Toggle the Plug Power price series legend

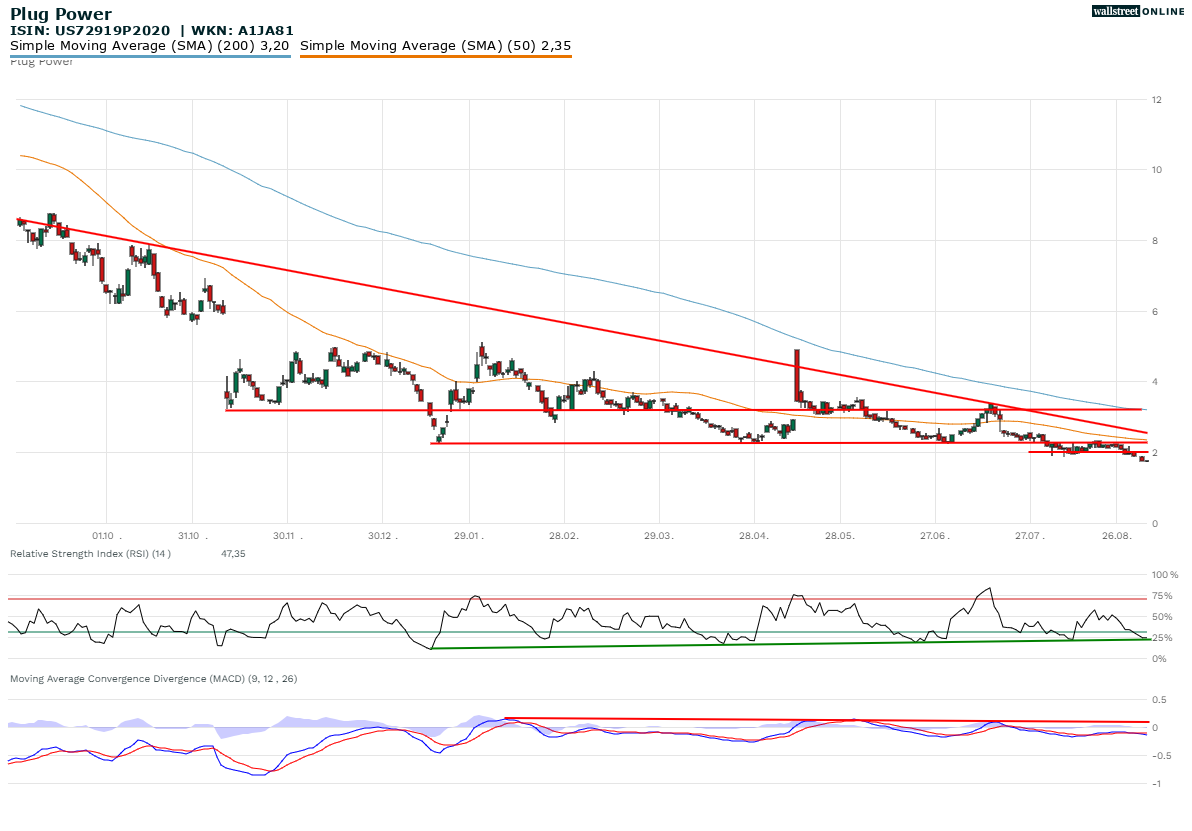click(38, 62)
